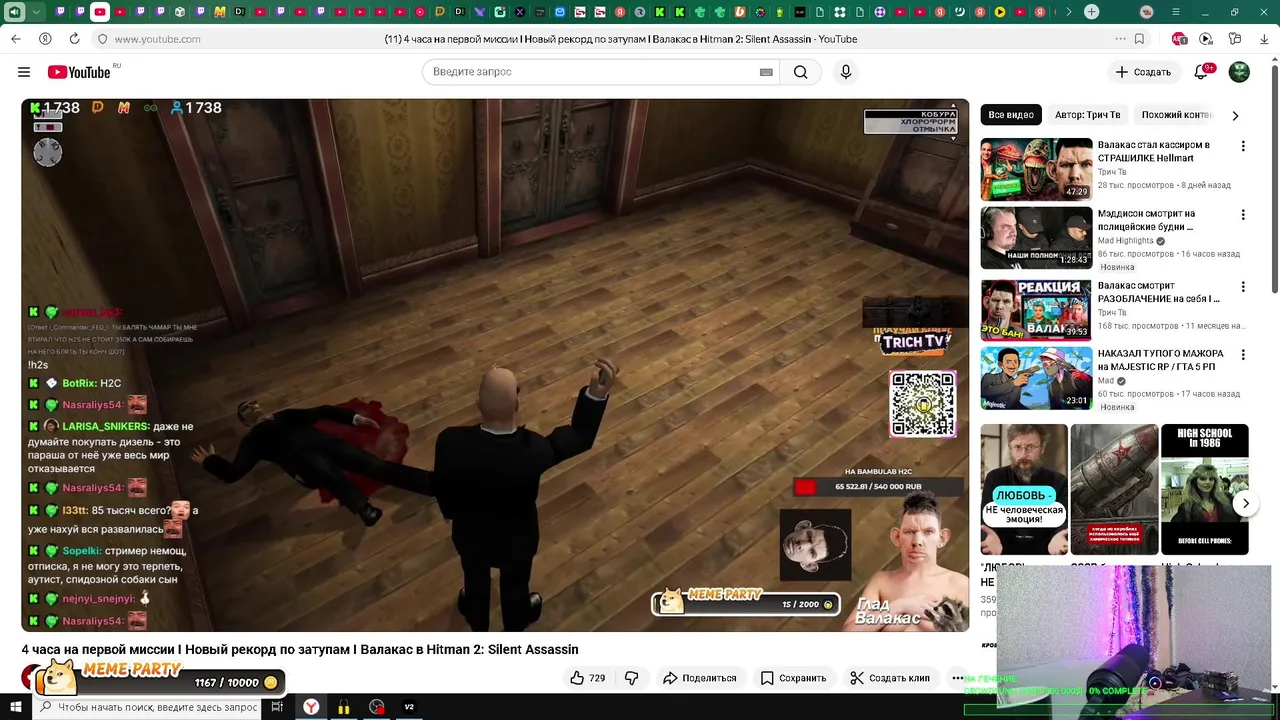Go back with browser back arrow
1280x720 pixels.
16,39
